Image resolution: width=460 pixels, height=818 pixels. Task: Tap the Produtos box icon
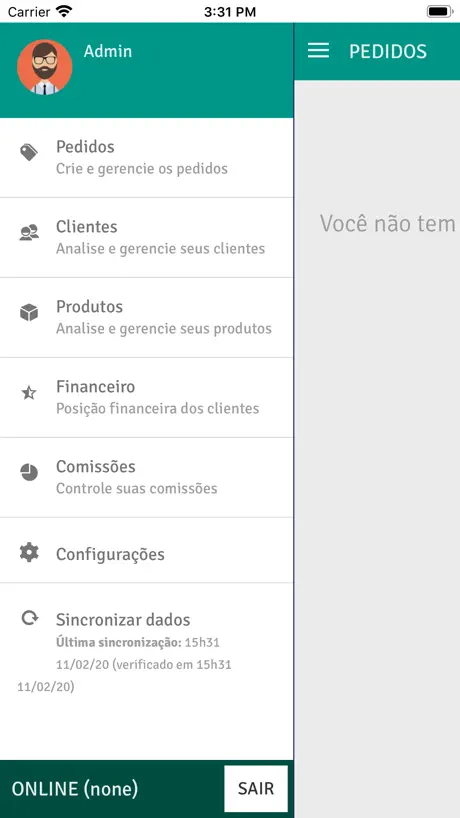(x=29, y=312)
